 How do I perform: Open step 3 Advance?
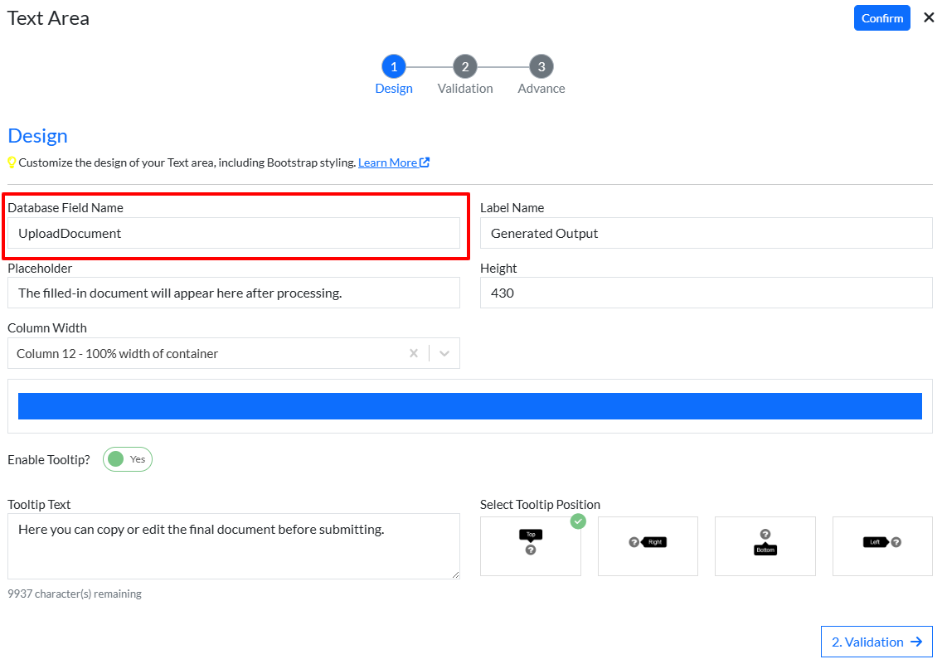[541, 67]
